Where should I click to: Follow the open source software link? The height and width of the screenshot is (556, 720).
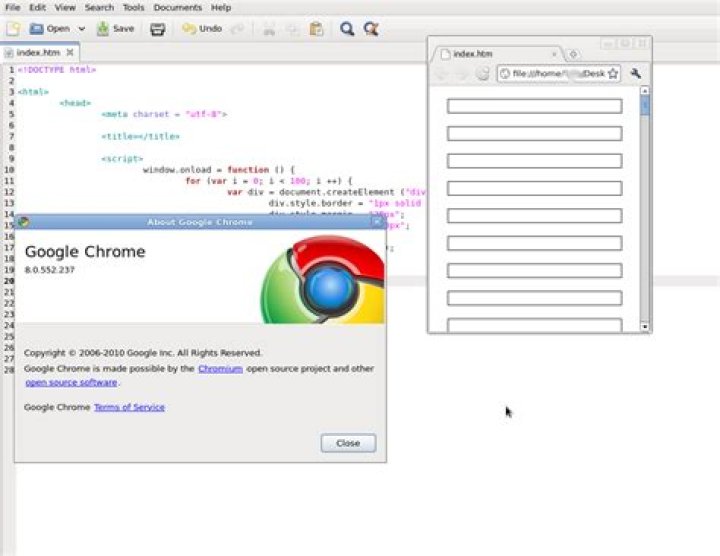click(x=71, y=382)
